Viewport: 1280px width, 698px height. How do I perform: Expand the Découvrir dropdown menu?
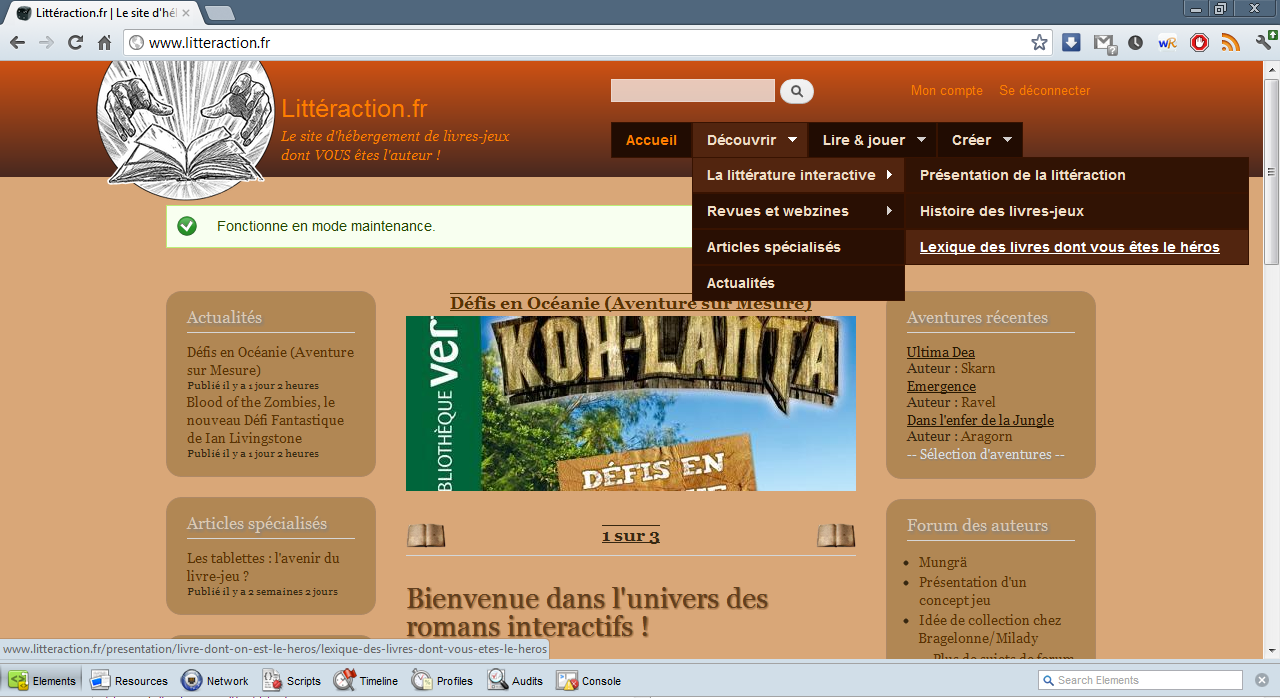pos(751,140)
